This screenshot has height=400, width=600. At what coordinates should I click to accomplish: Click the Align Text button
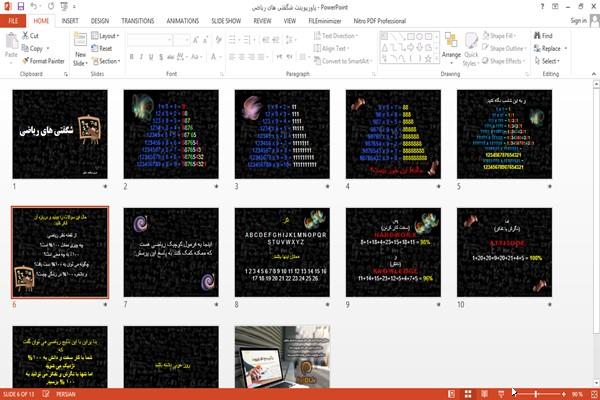coord(331,48)
